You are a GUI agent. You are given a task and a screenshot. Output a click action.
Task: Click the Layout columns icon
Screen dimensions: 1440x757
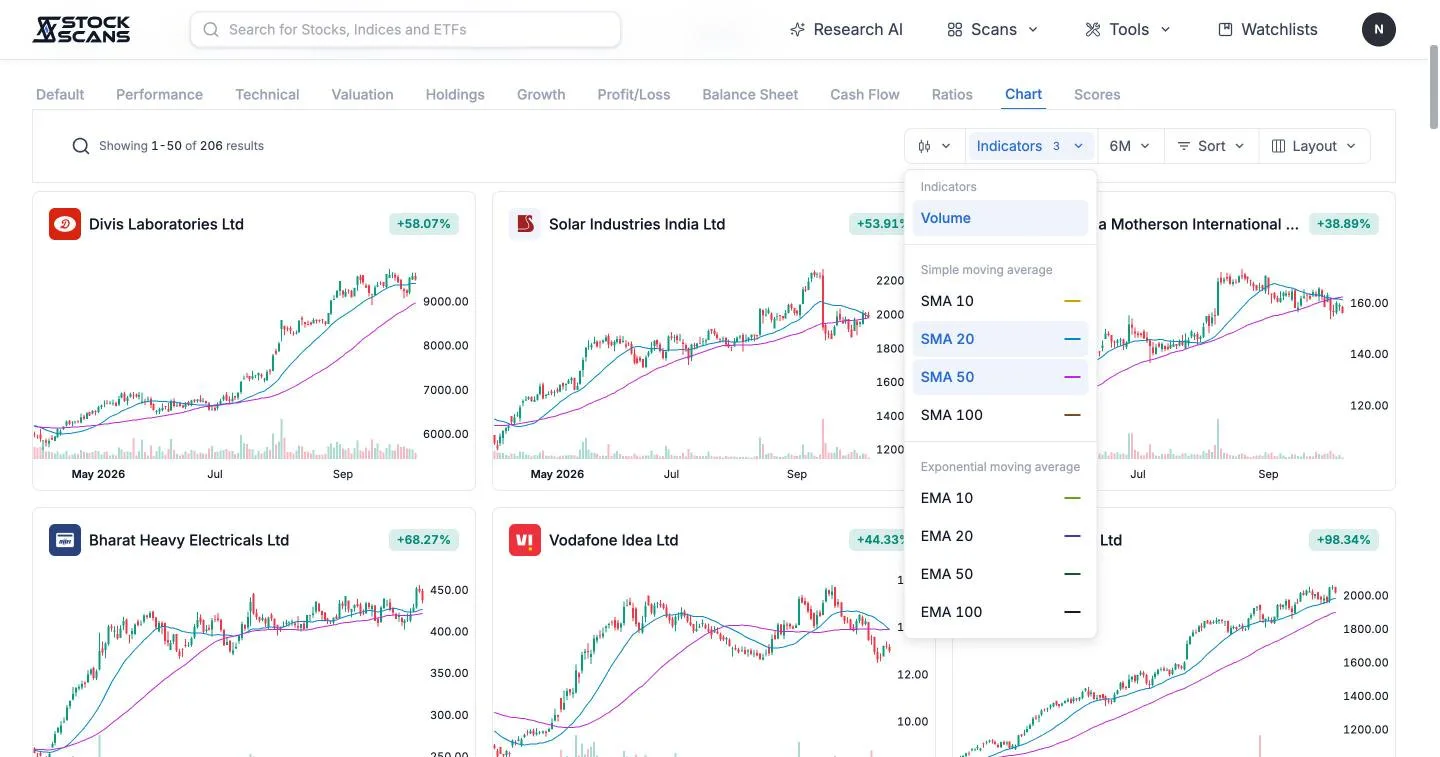tap(1278, 146)
